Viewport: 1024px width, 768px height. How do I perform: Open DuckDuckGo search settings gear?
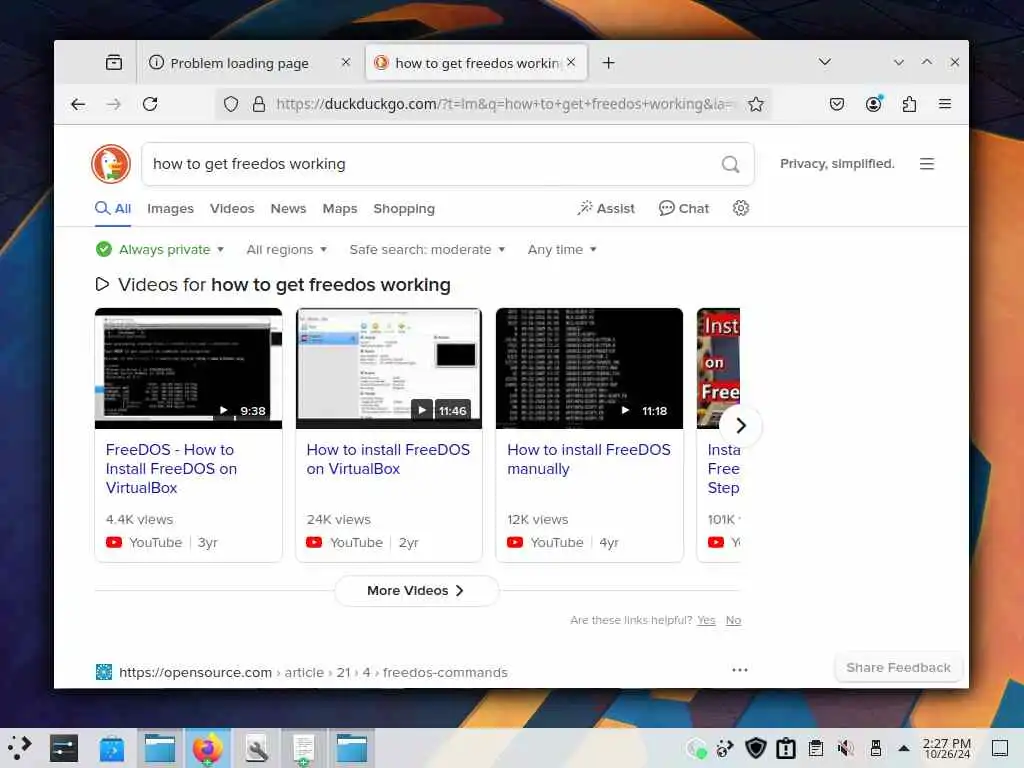[741, 208]
